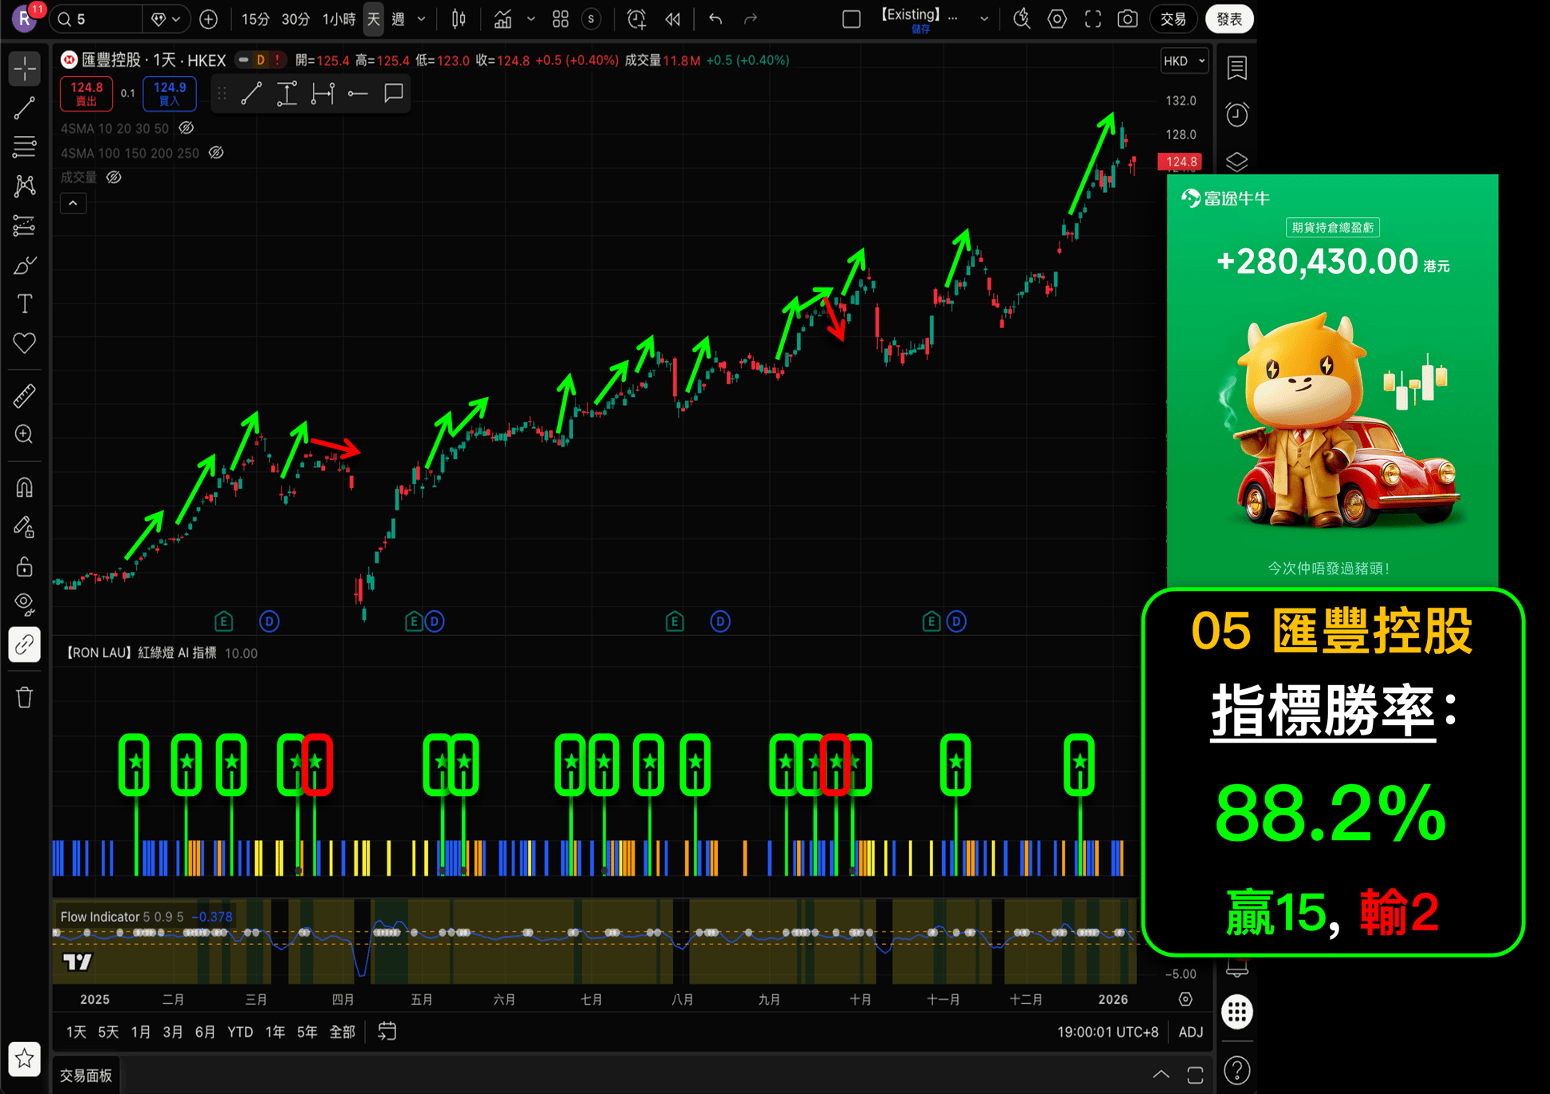Click the undo arrow in top toolbar

click(715, 19)
